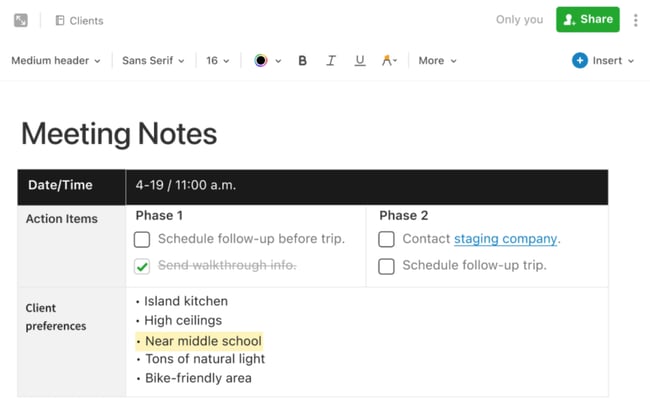
Task: Uncheck the Send walkthrough info checkbox
Action: (x=142, y=266)
